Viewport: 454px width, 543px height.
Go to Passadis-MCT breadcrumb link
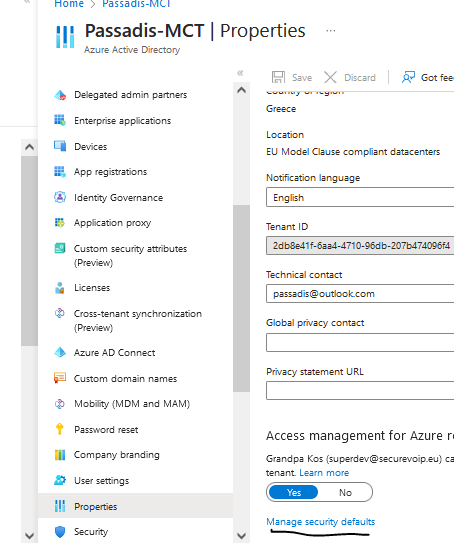(x=136, y=4)
